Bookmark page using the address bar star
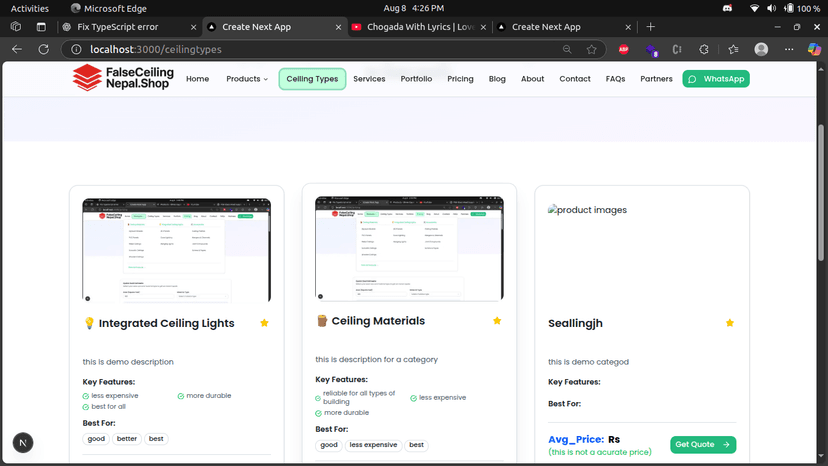 coord(592,49)
